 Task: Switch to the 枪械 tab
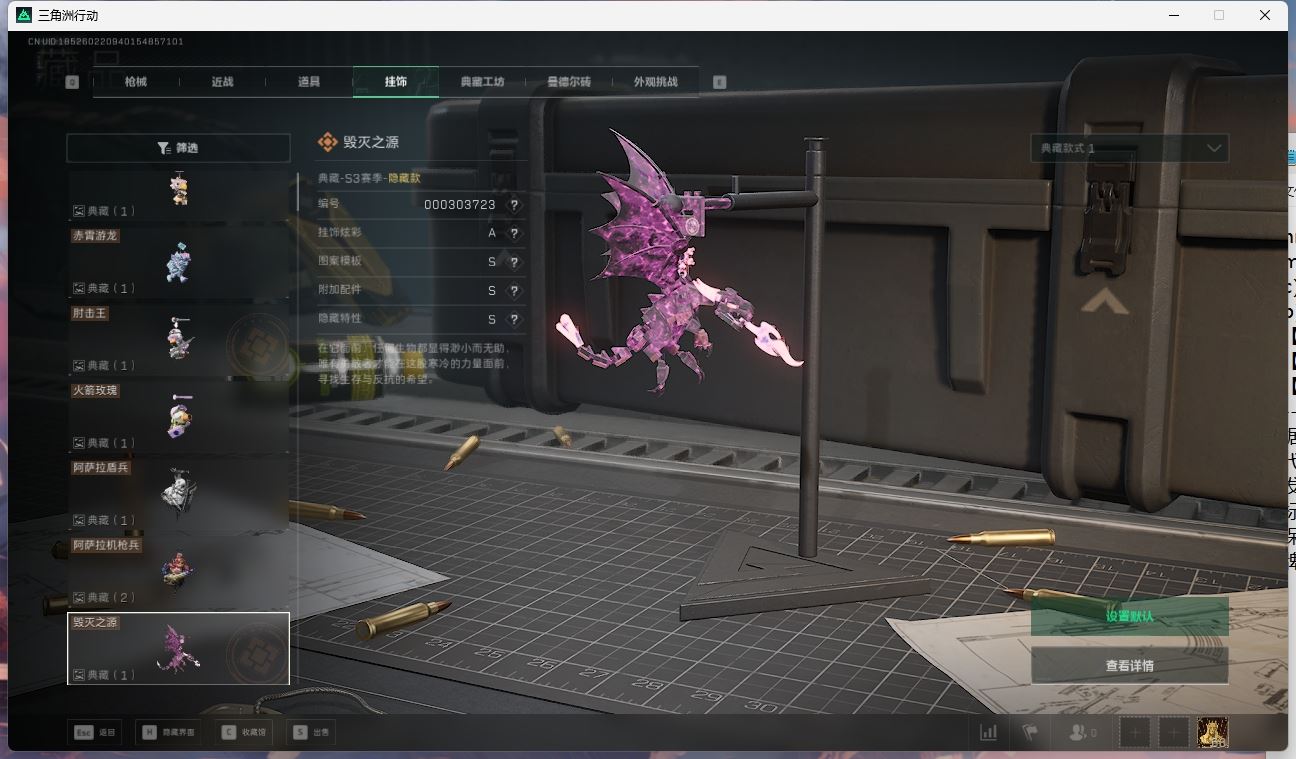click(x=136, y=82)
